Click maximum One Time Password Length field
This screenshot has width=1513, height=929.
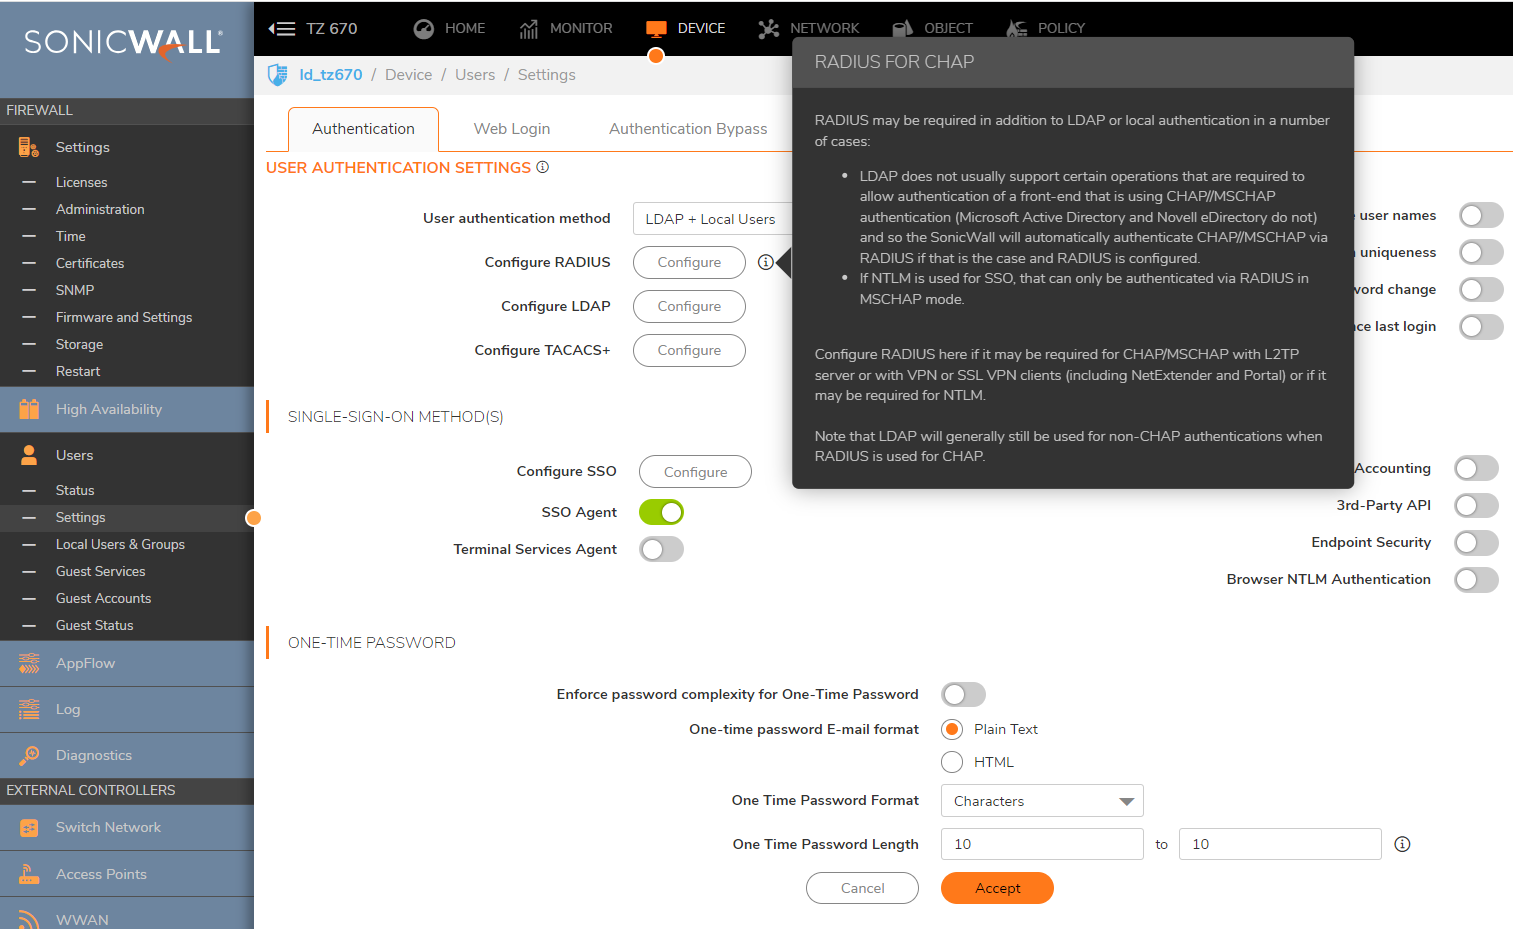pyautogui.click(x=1280, y=844)
